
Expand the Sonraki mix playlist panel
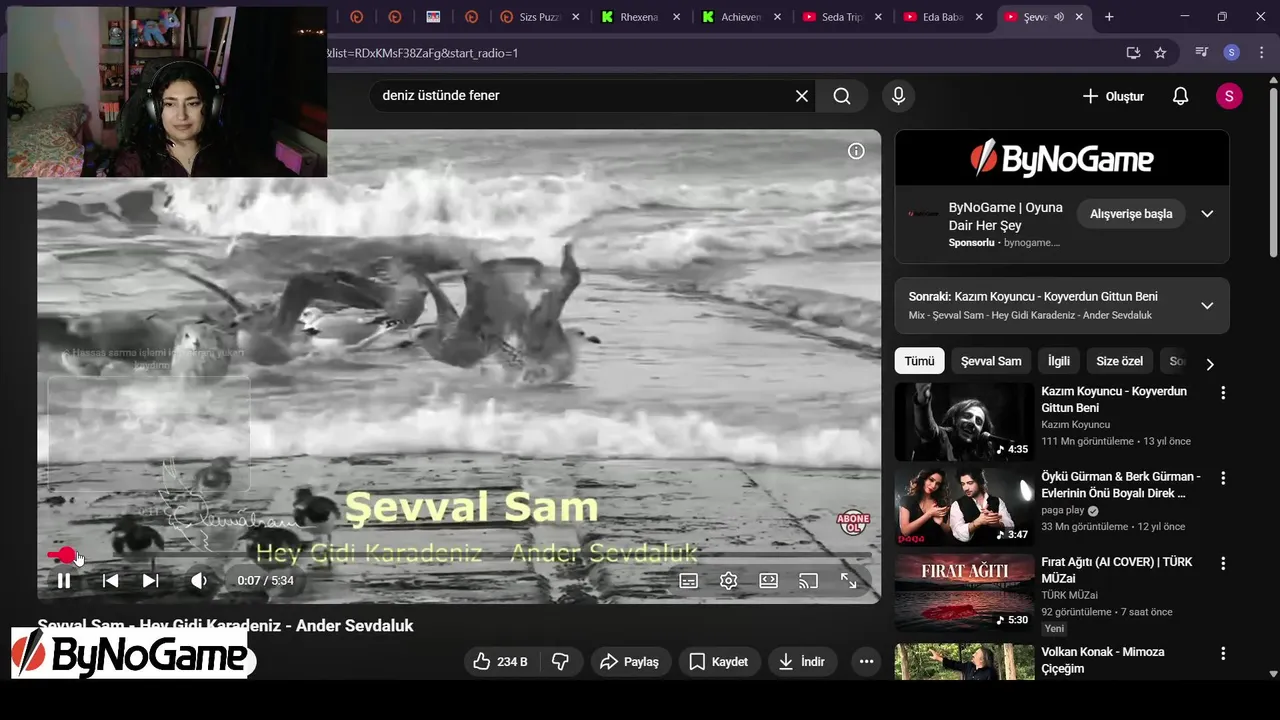point(1207,306)
